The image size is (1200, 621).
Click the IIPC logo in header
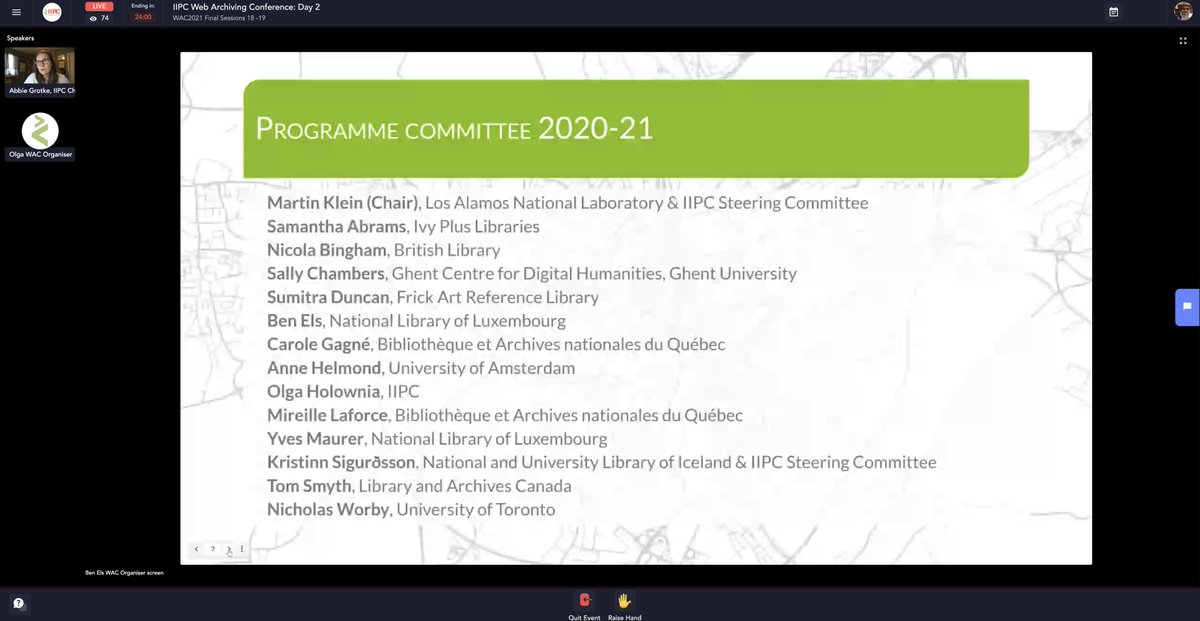tap(52, 12)
